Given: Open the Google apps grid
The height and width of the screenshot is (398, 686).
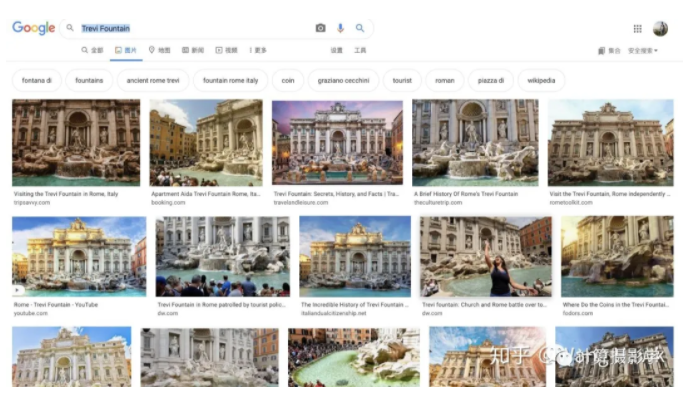Looking at the screenshot, I should [x=637, y=28].
